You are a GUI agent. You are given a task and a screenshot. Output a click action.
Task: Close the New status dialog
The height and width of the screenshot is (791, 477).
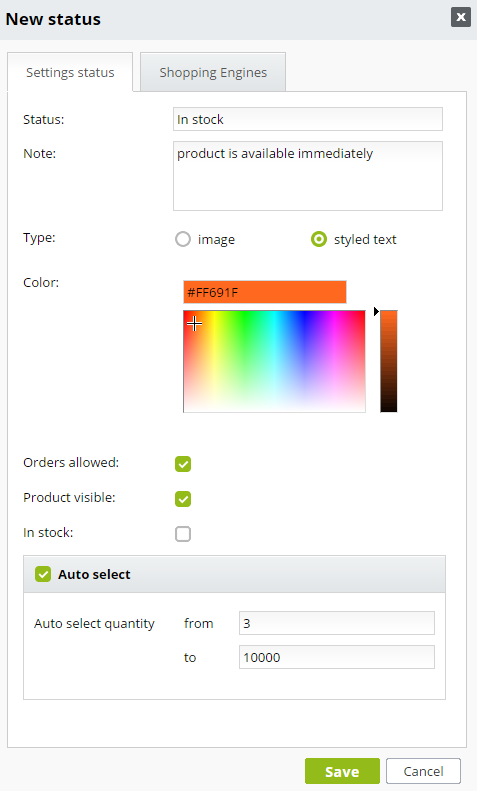pyautogui.click(x=460, y=17)
